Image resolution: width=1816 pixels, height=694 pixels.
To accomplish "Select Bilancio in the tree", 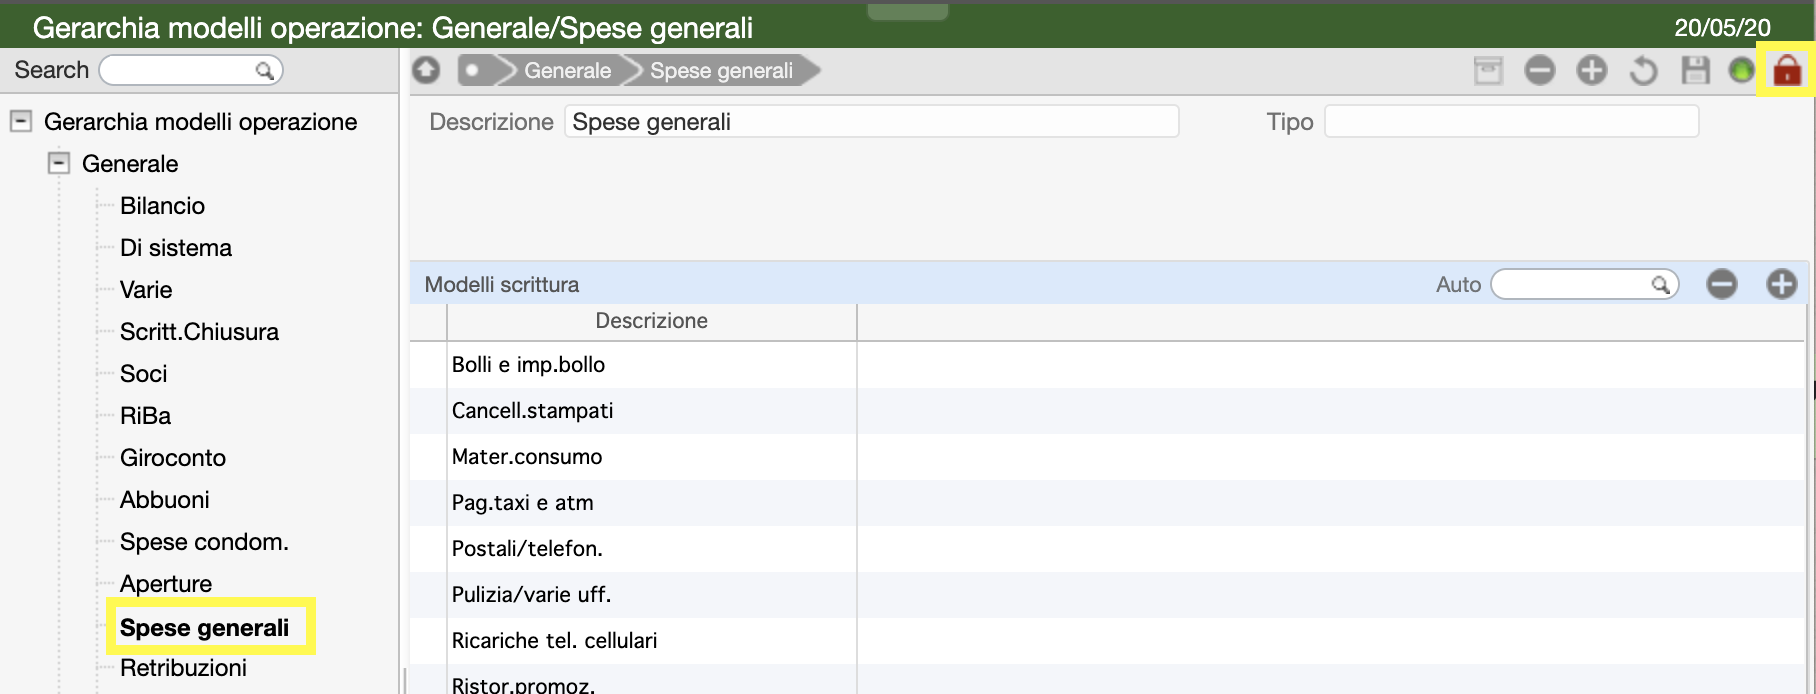I will pos(162,205).
